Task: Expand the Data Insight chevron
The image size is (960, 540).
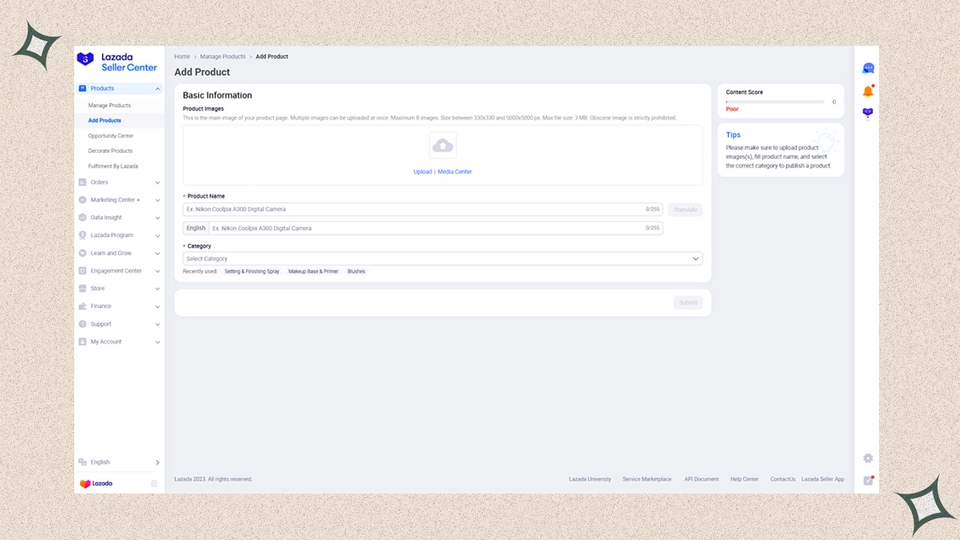Action: click(x=157, y=218)
